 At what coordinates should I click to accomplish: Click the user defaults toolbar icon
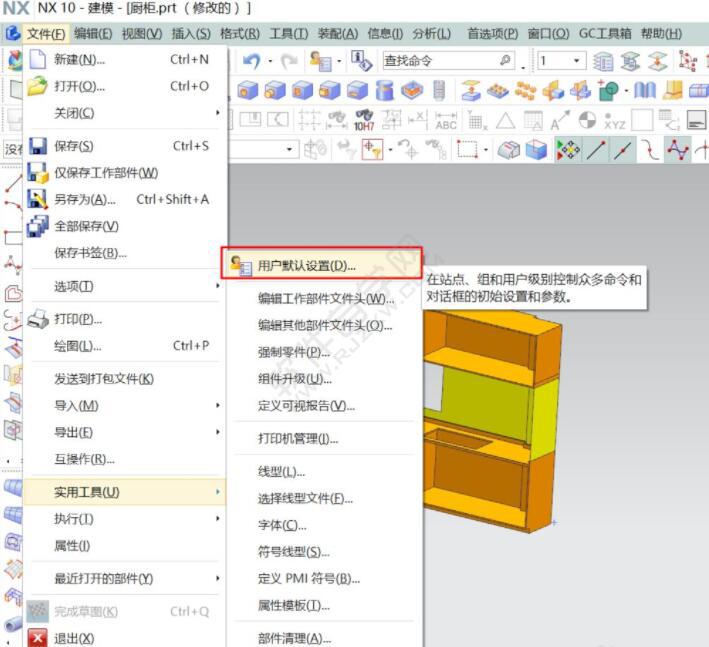point(321,61)
